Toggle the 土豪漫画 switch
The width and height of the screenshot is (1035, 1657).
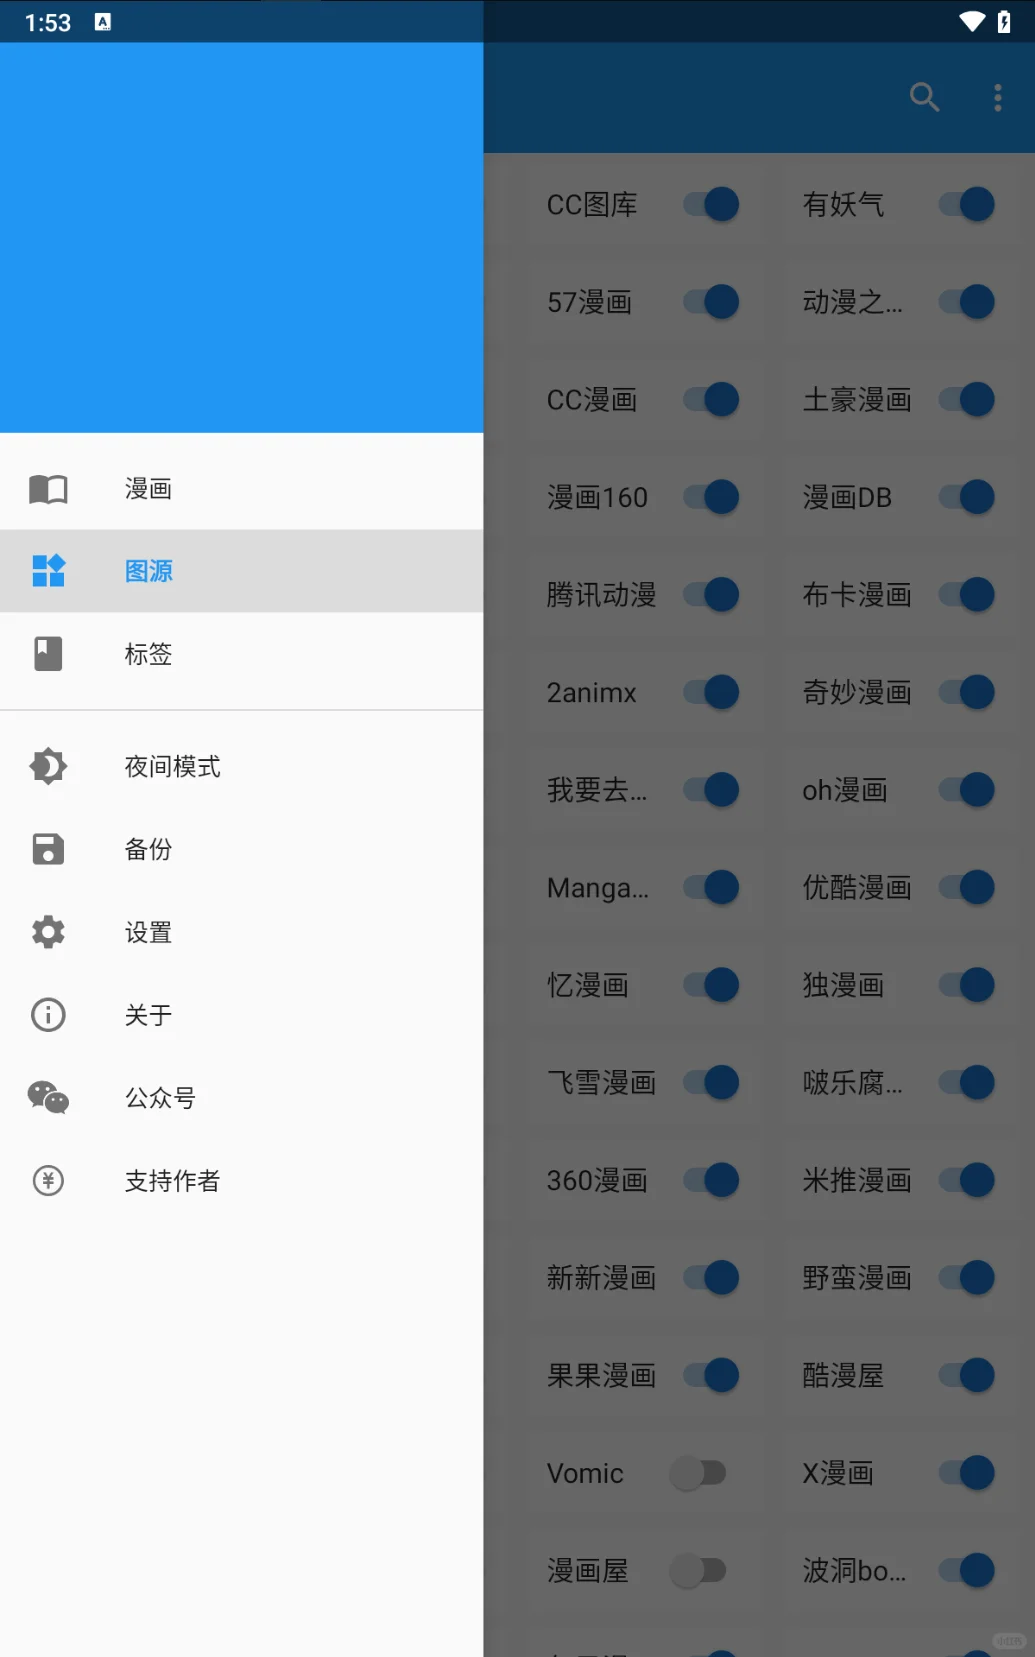[967, 400]
